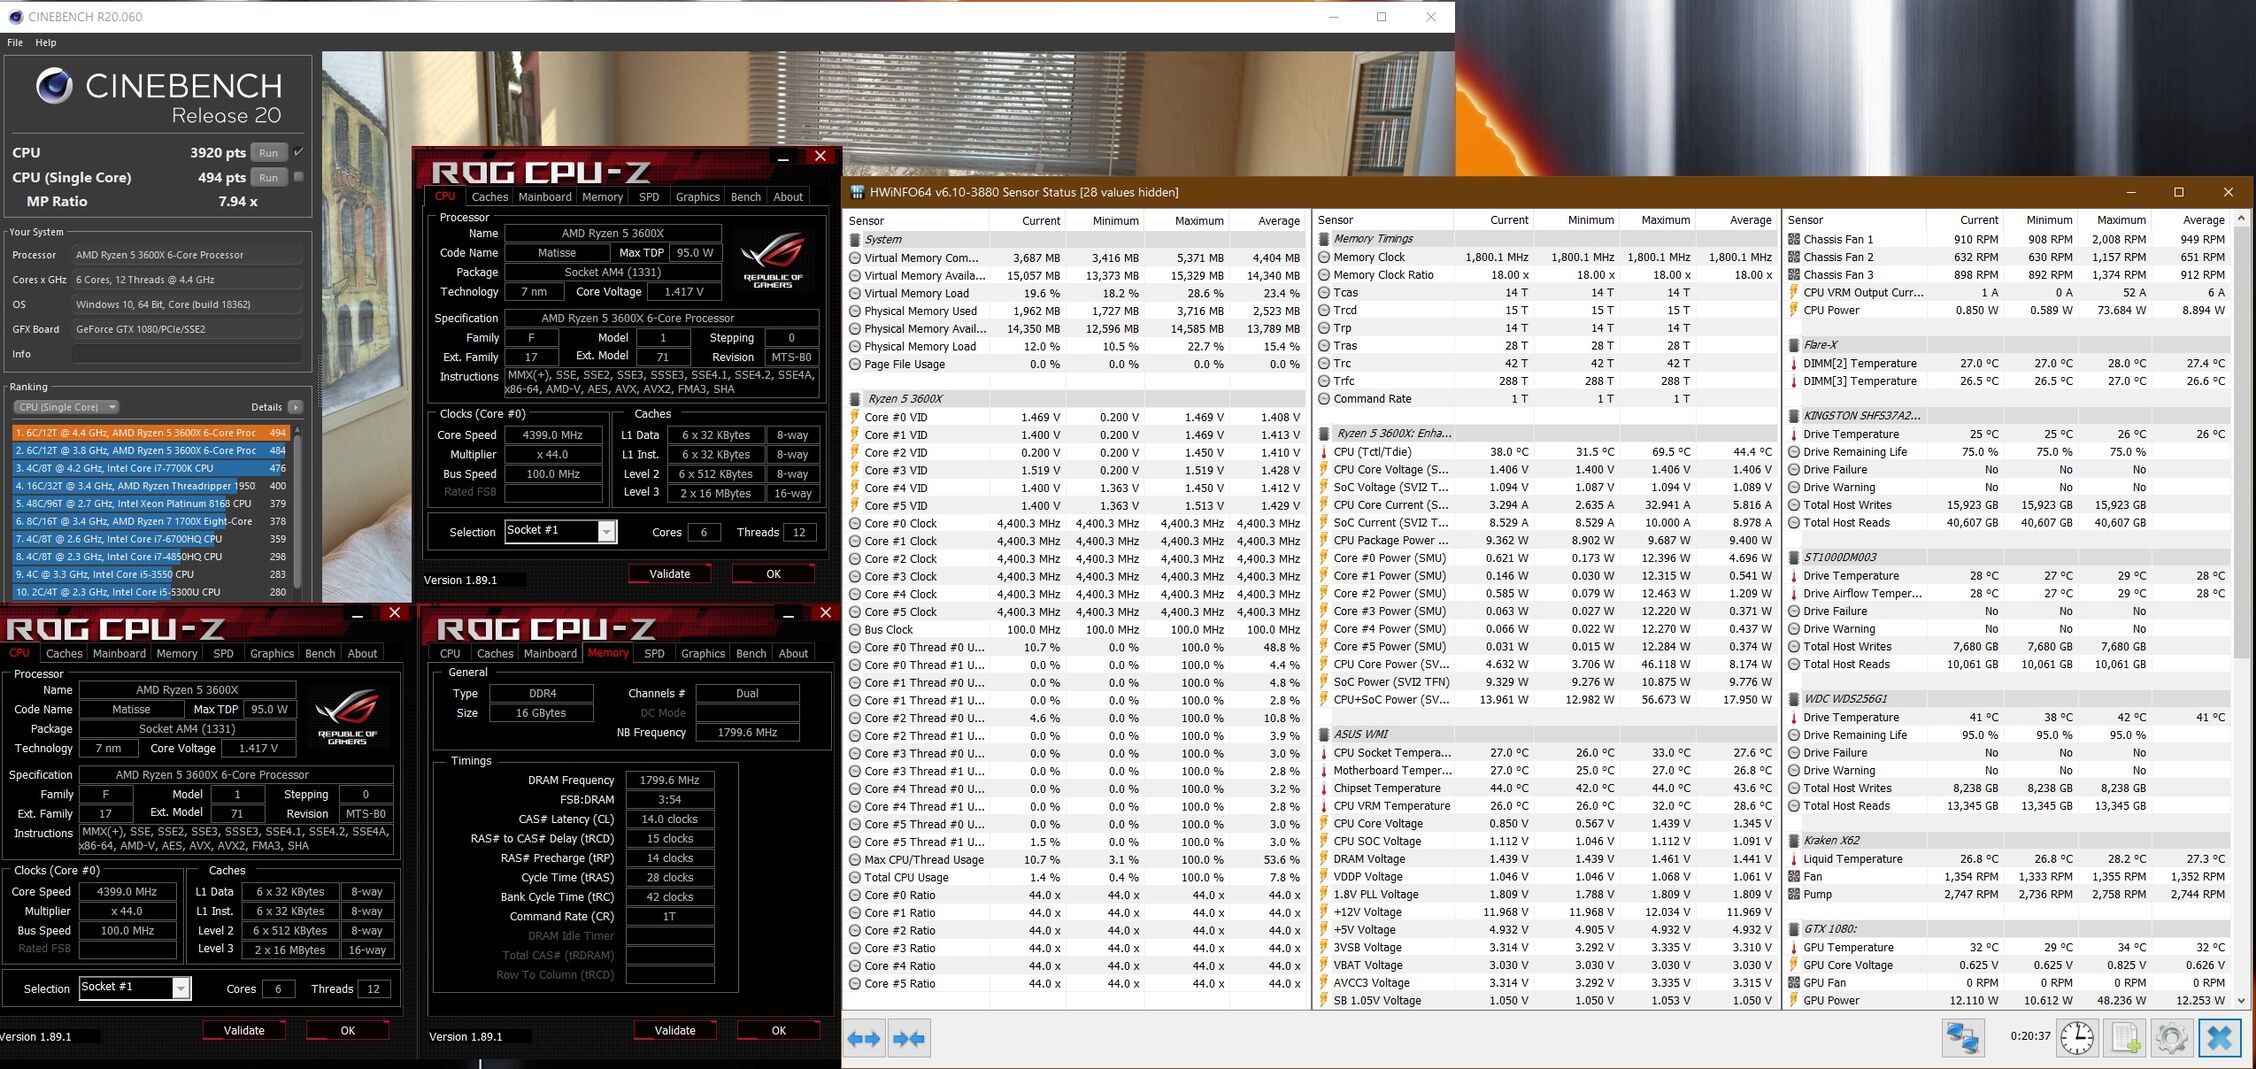Image resolution: width=2256 pixels, height=1069 pixels.
Task: Switch to Caches tab in top CPU-Z
Action: pos(490,197)
